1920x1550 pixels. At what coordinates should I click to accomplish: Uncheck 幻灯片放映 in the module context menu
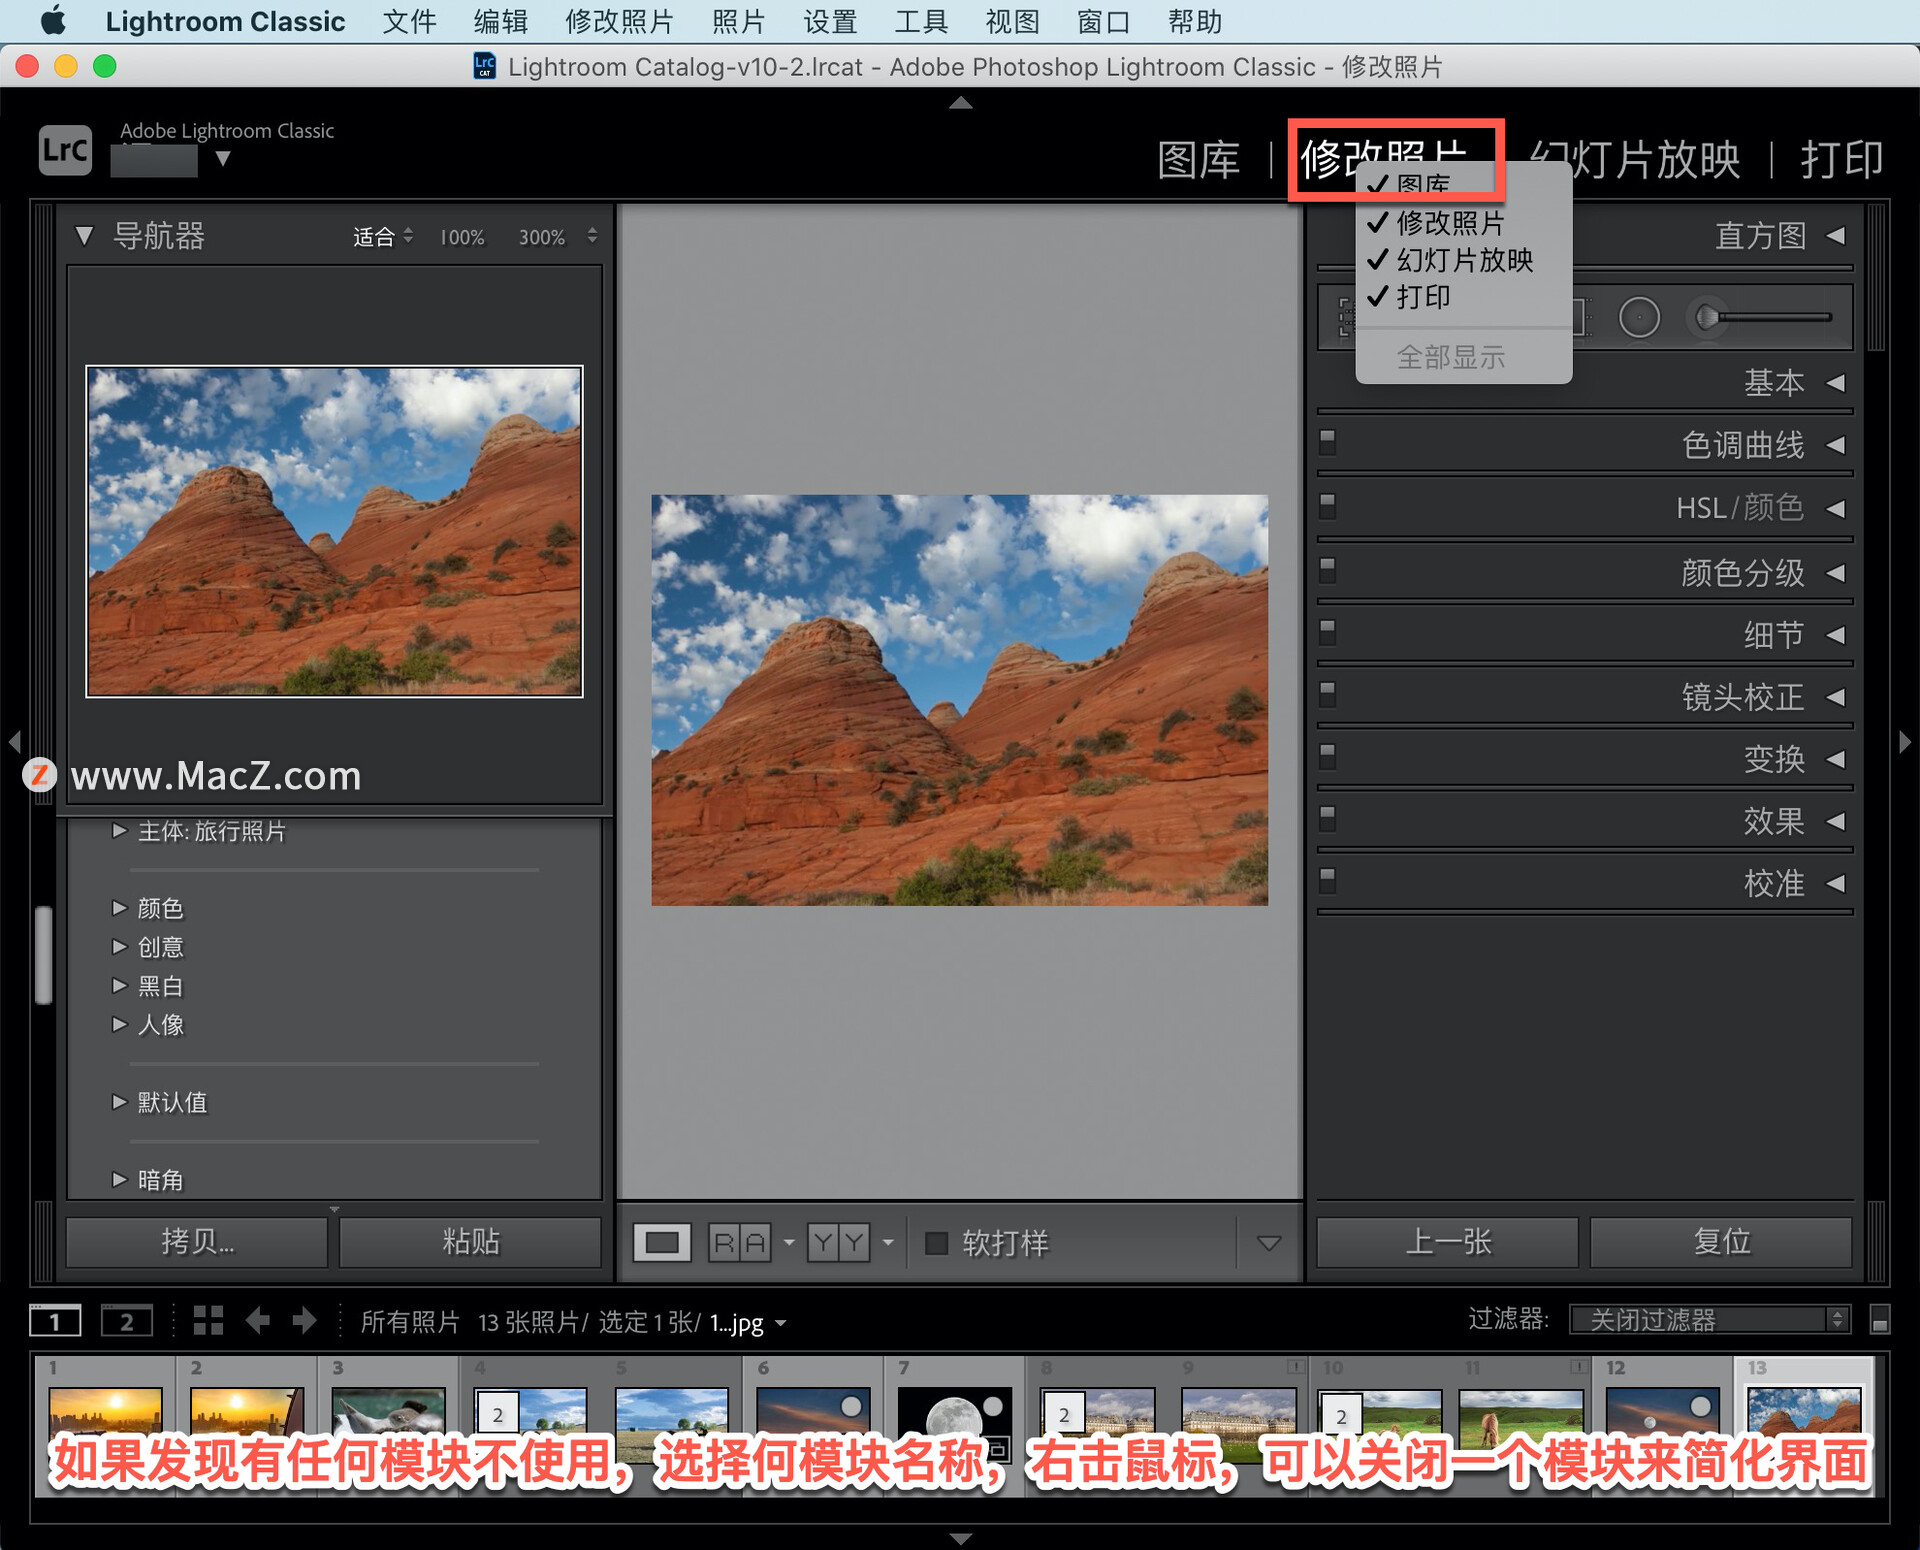(1463, 260)
